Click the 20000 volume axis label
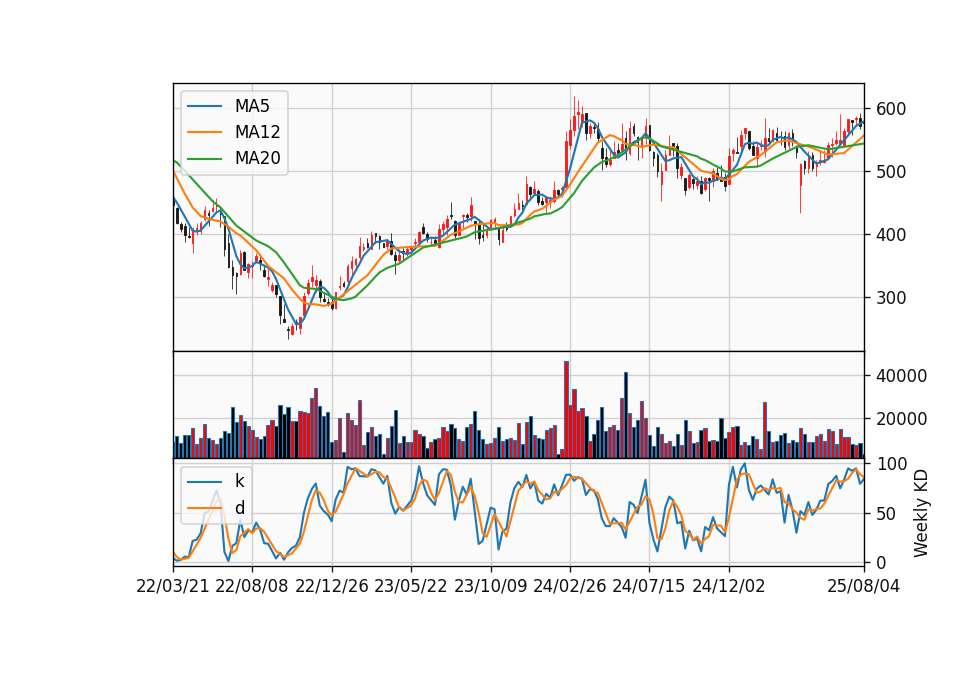Screen dimensions: 960x690 (901, 419)
